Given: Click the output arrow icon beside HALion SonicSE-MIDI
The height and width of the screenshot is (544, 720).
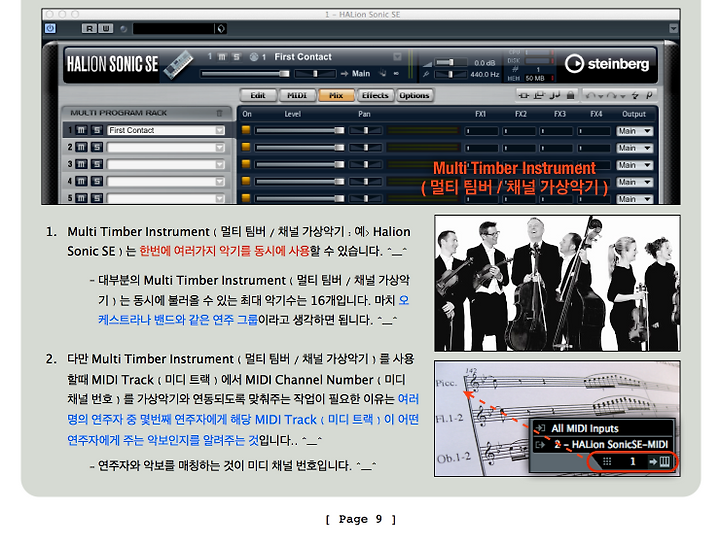Looking at the screenshot, I should tap(540, 444).
